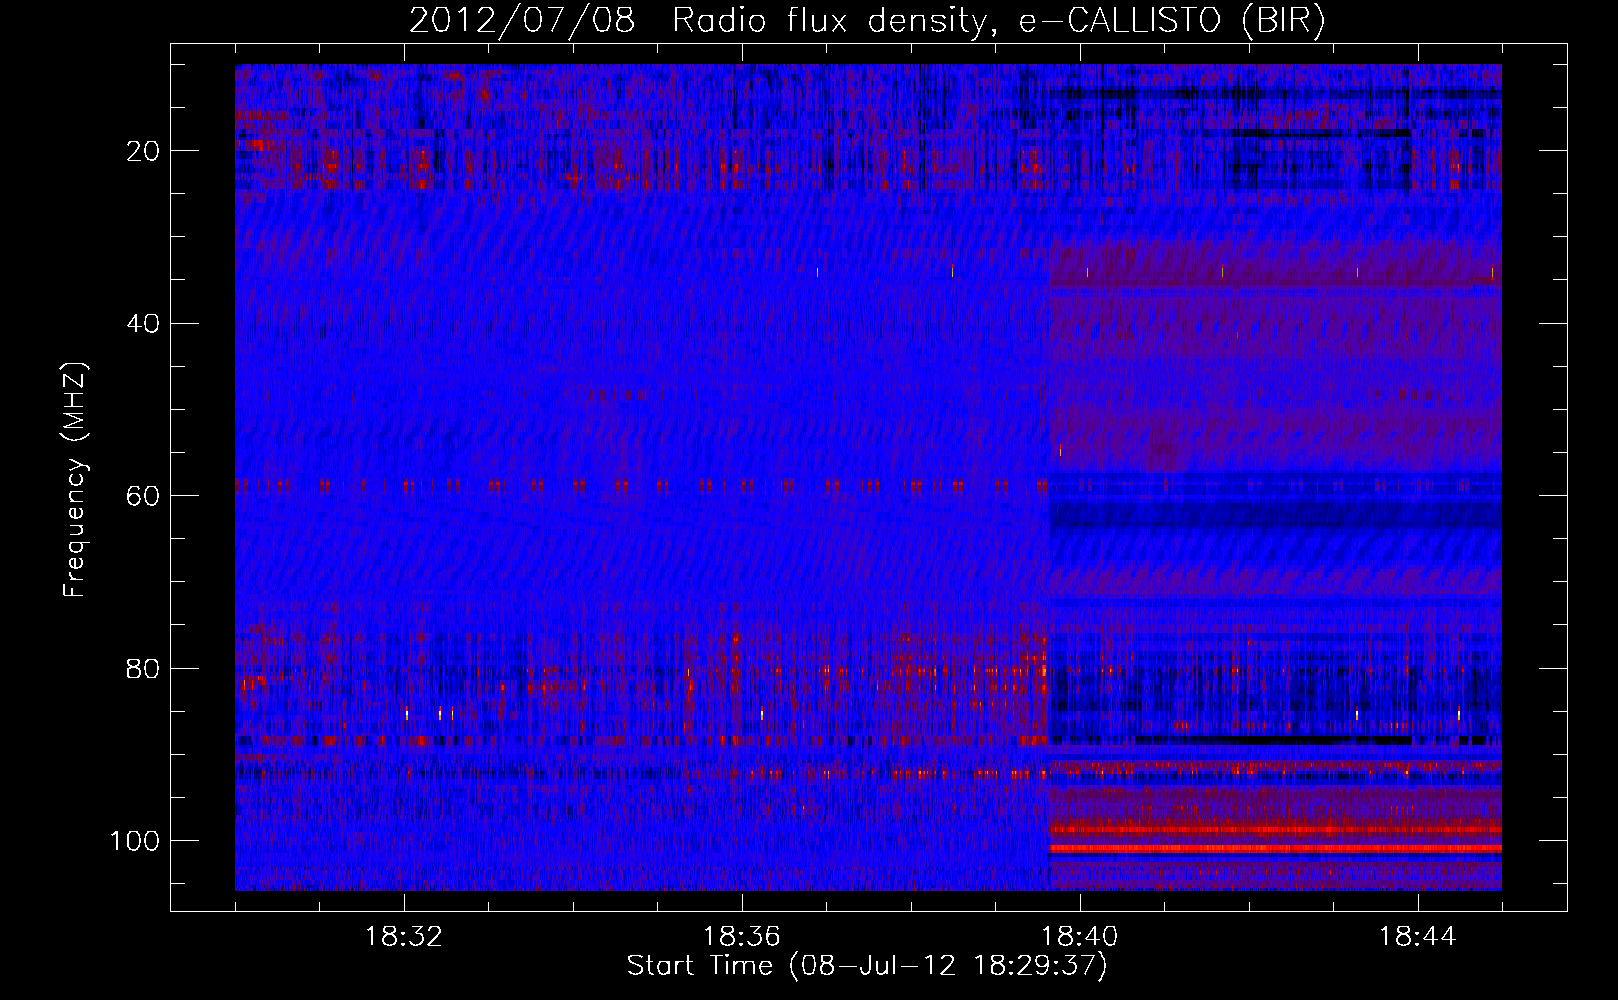Click the 18:44 time tick label
Image resolution: width=1618 pixels, height=1000 pixels.
pyautogui.click(x=1418, y=937)
